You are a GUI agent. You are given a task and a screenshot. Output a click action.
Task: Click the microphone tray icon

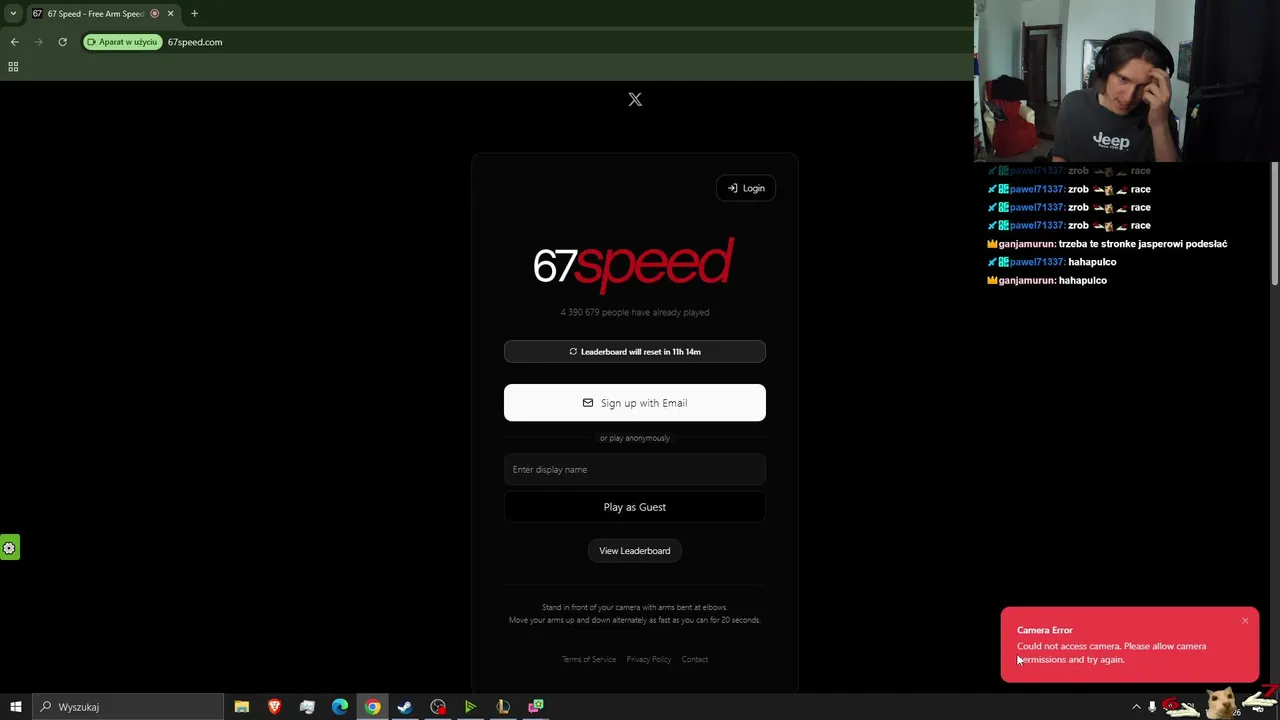[x=1153, y=707]
